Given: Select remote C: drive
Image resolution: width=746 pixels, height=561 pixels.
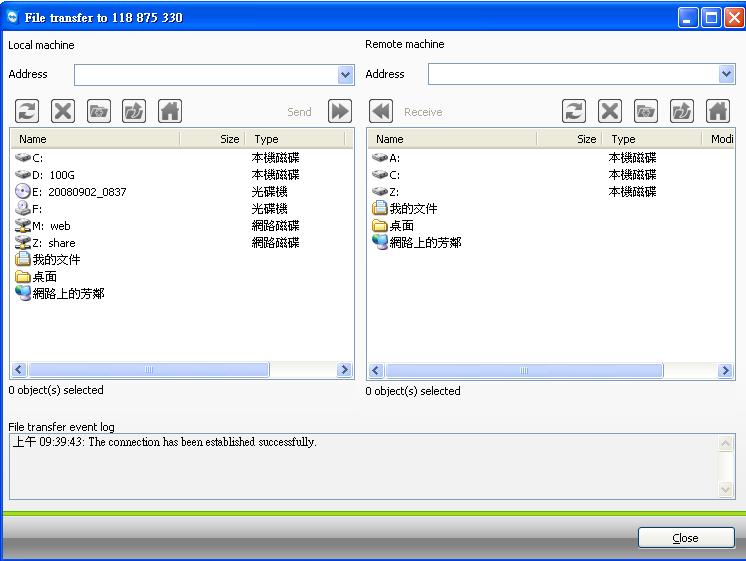Looking at the screenshot, I should pyautogui.click(x=386, y=175).
